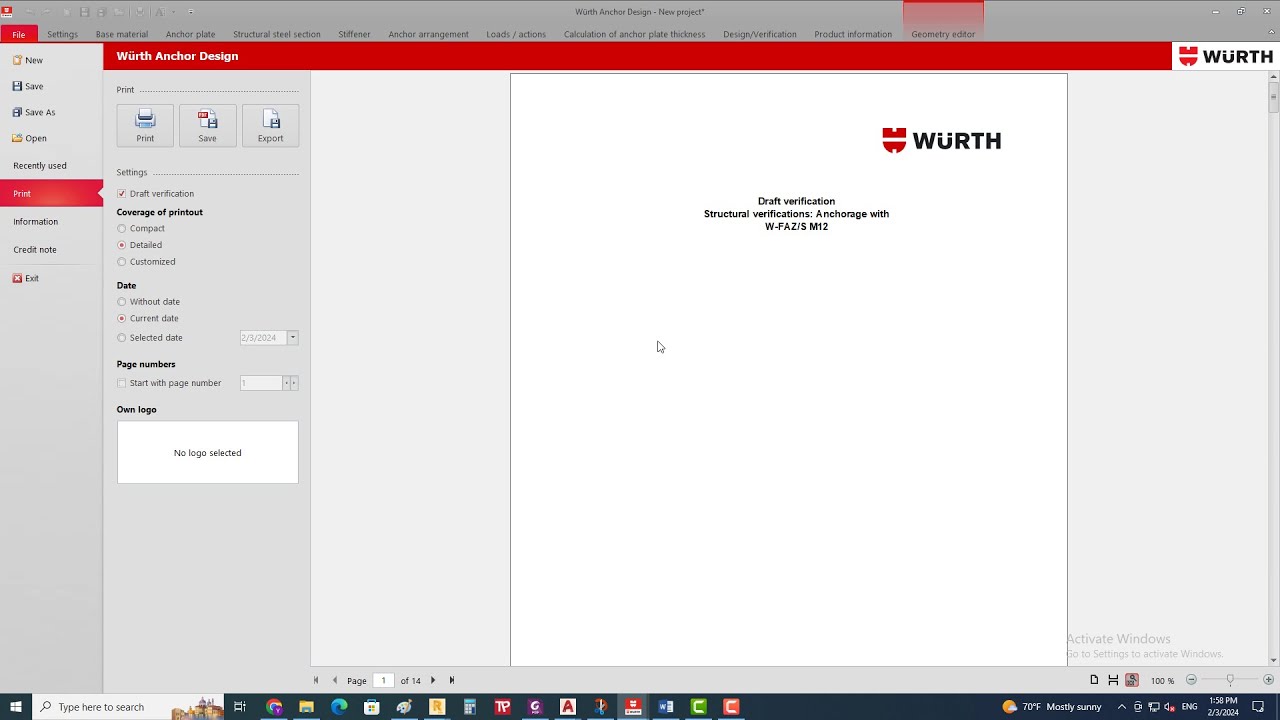Select Detailed coverage of printout
This screenshot has height=720, width=1280.
[x=122, y=245]
